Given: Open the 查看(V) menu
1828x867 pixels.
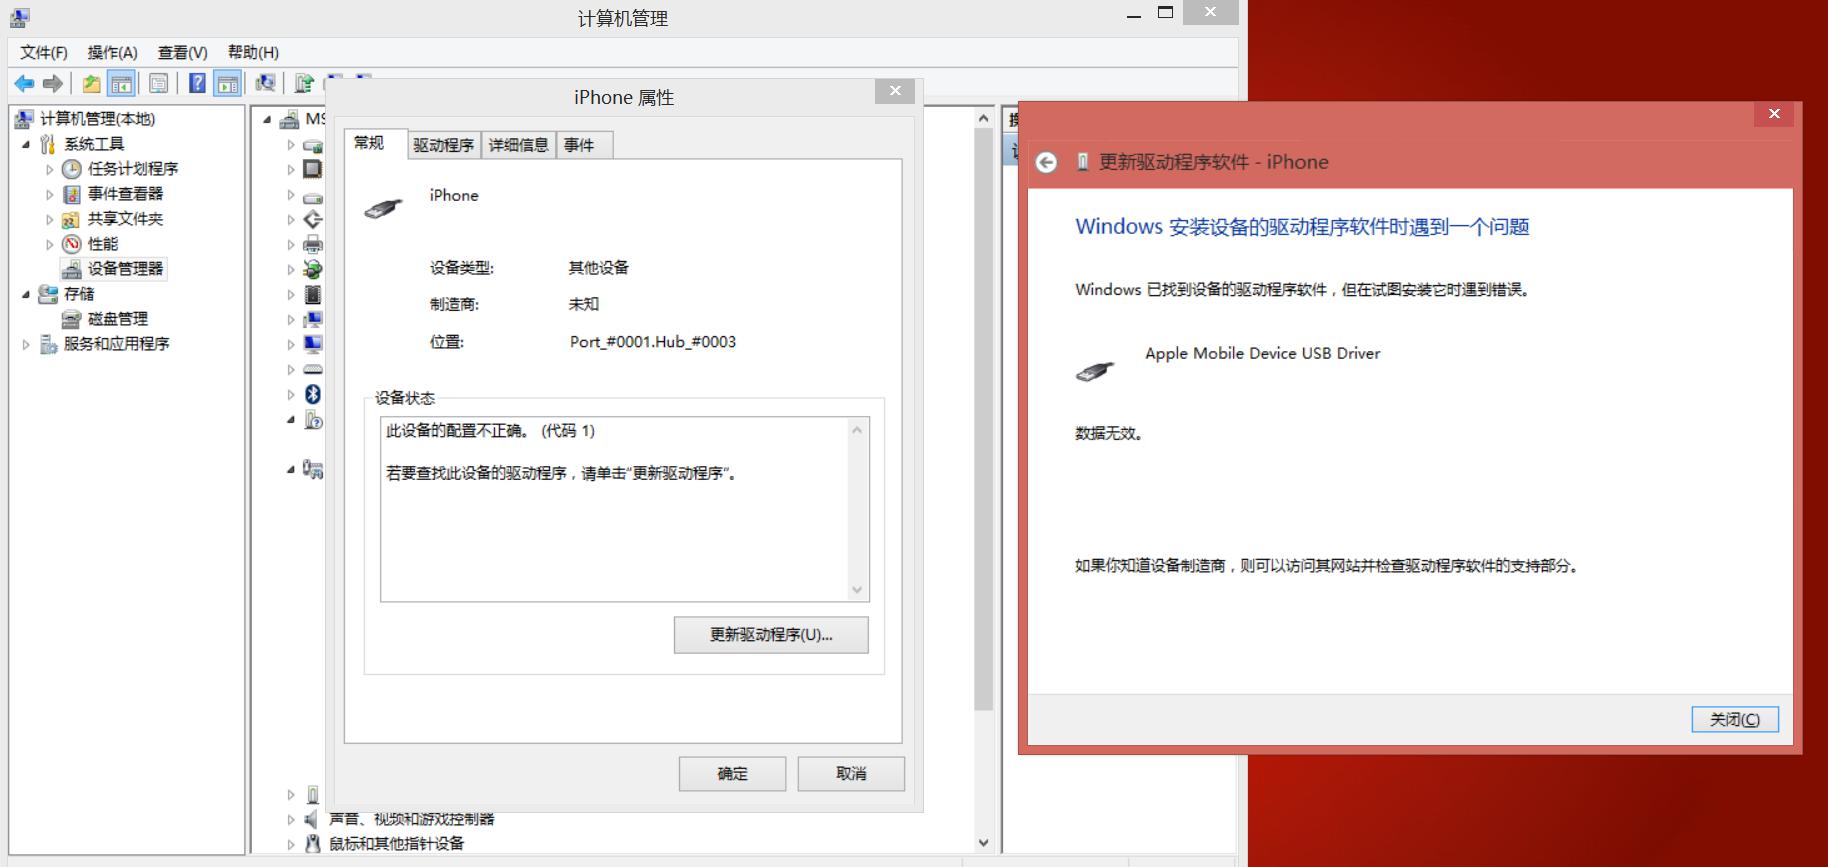Looking at the screenshot, I should pos(182,52).
